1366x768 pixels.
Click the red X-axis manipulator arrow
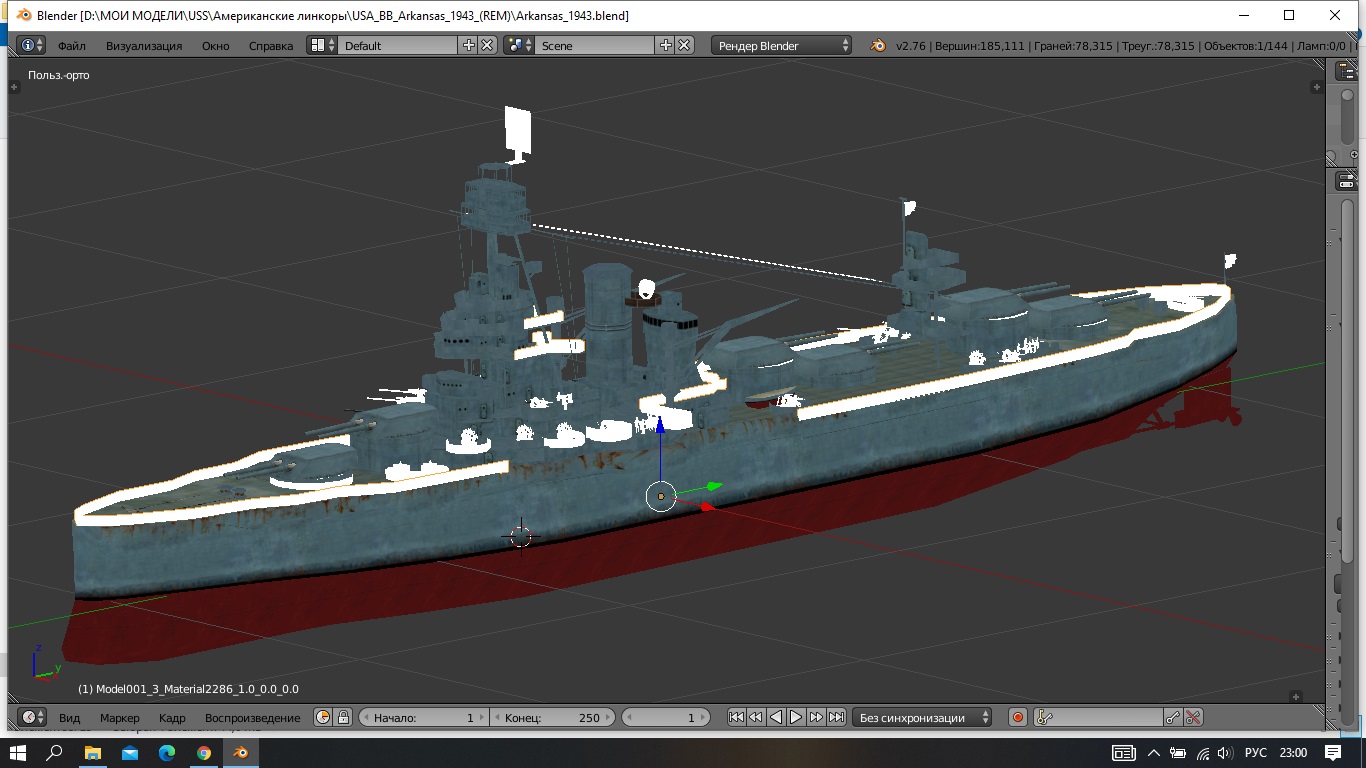706,507
